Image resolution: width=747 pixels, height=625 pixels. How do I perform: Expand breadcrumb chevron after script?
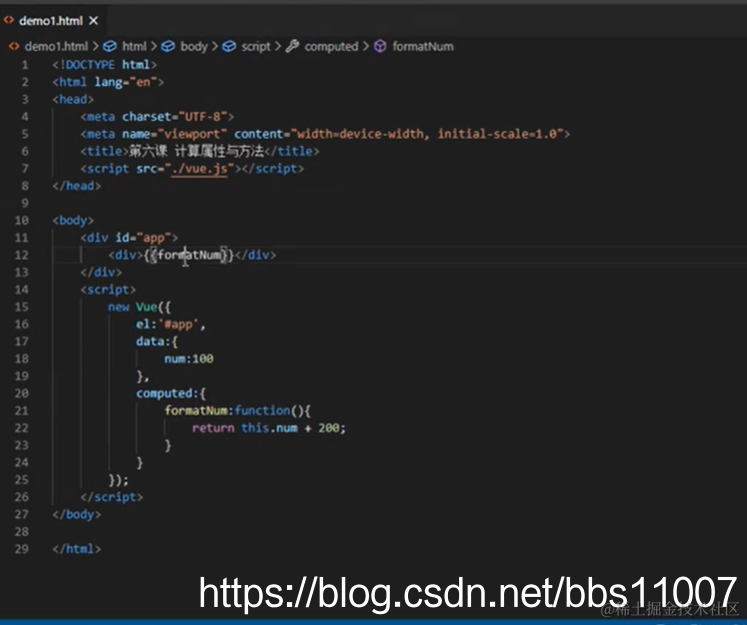(x=277, y=47)
